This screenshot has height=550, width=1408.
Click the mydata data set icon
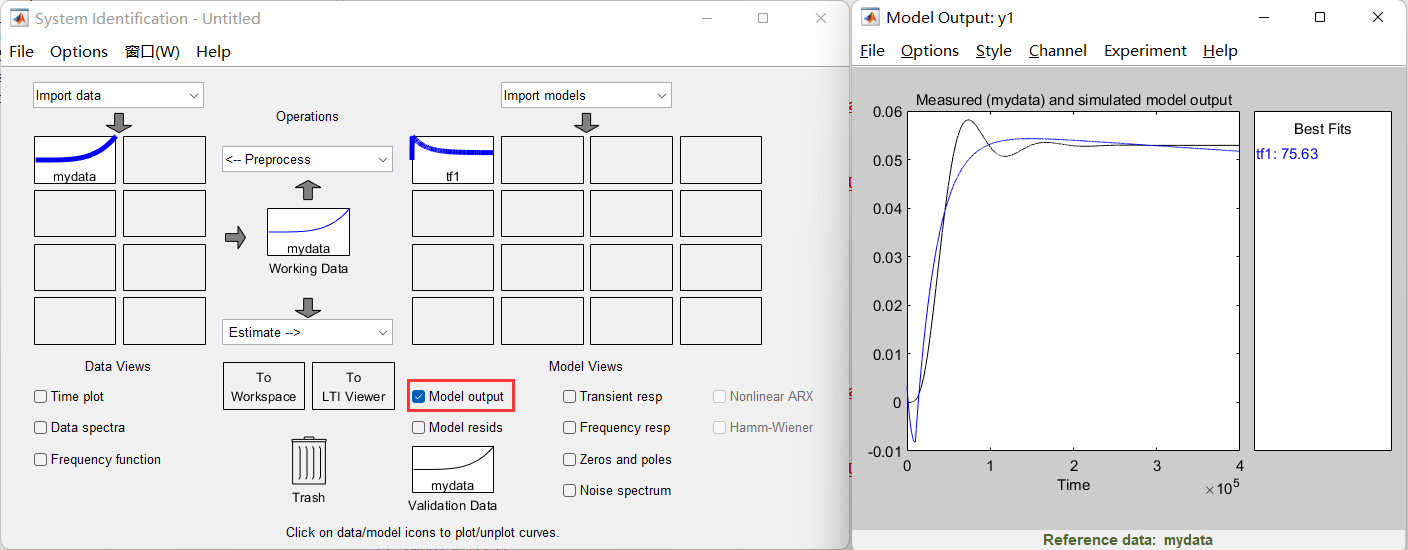pos(75,160)
